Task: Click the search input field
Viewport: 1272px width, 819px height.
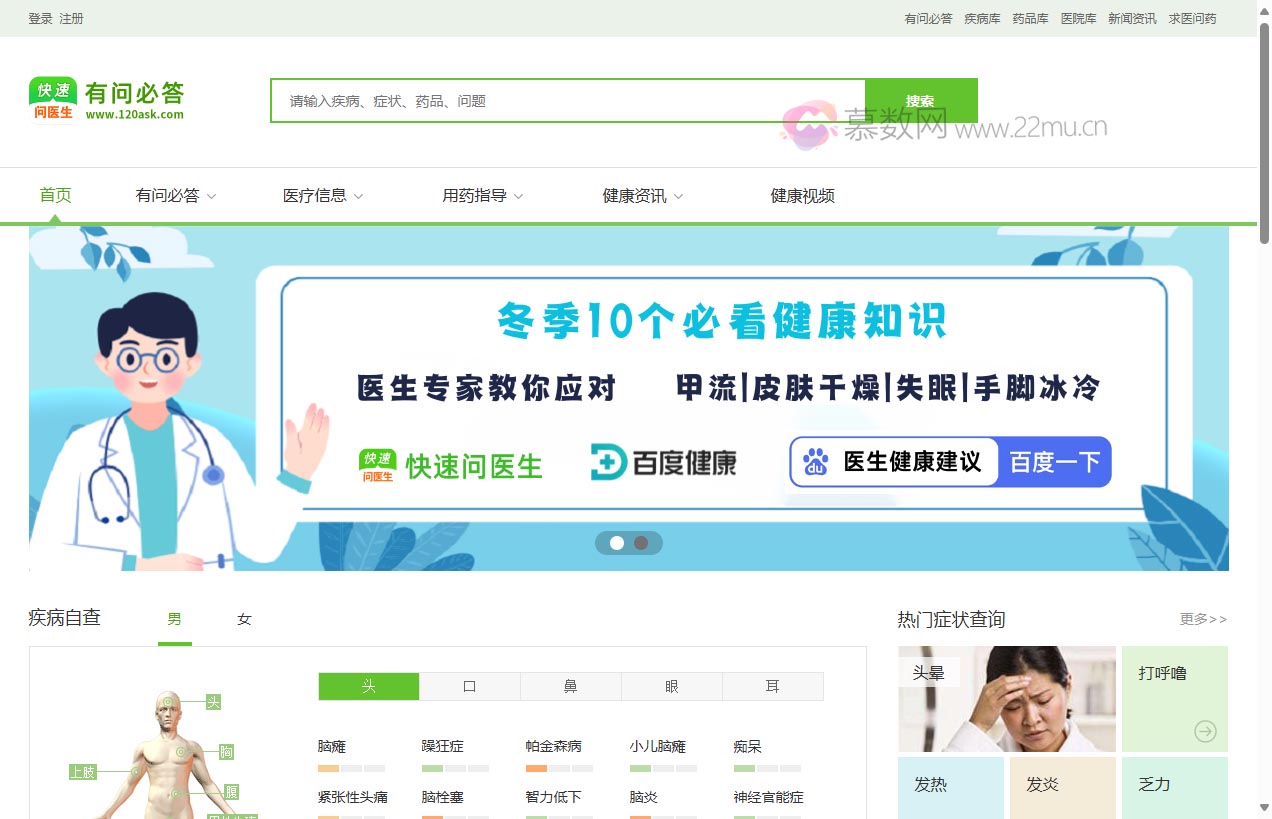Action: coord(560,101)
